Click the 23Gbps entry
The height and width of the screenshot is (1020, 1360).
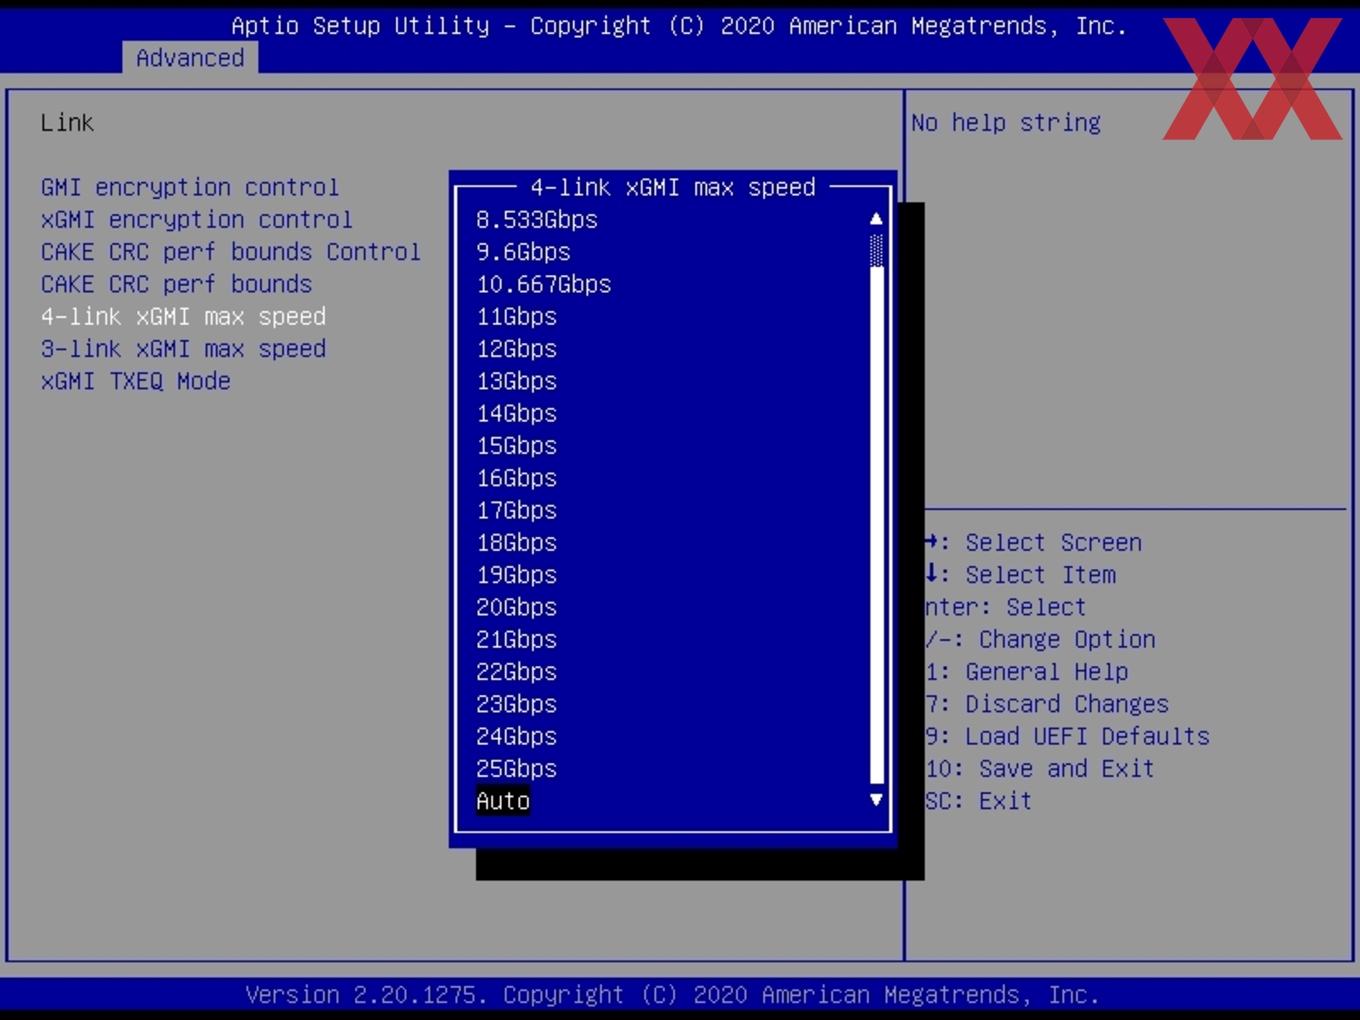(x=516, y=704)
